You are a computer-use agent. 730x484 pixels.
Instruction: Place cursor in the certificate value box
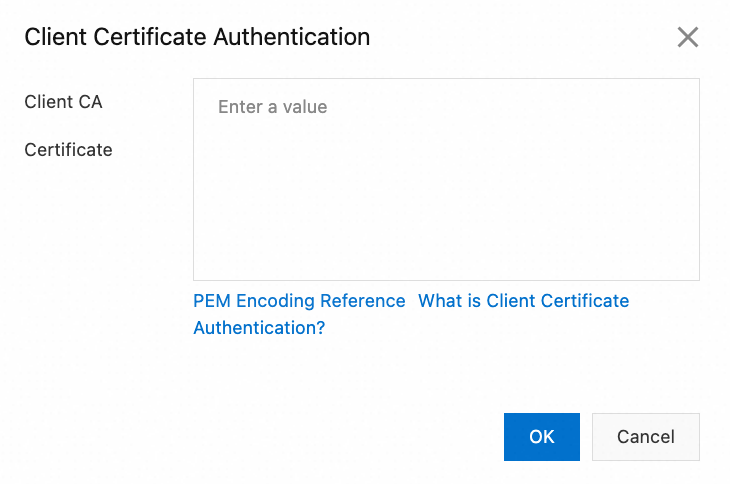click(x=446, y=180)
